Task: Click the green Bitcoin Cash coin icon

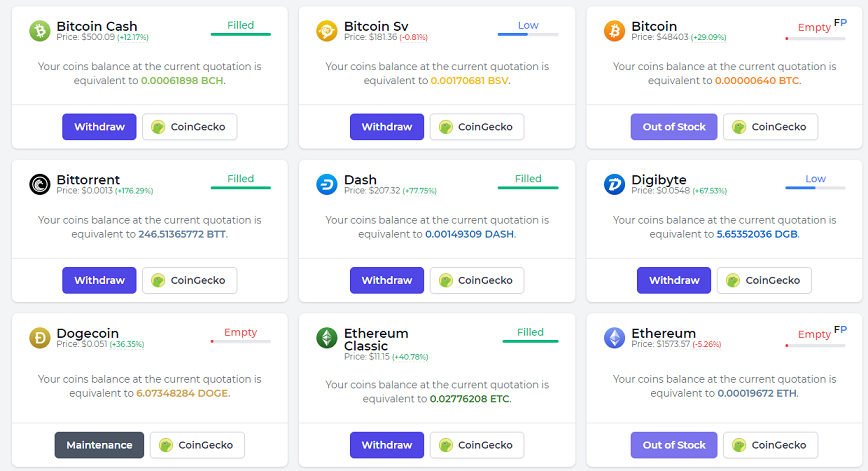Action: (x=39, y=30)
